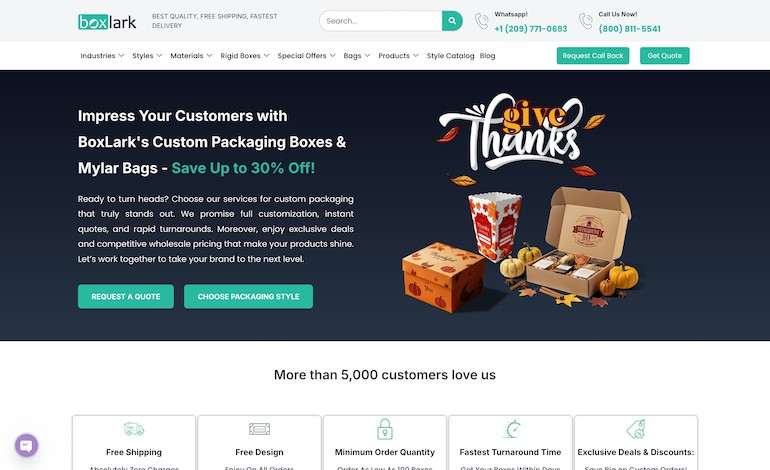Click the Choose Packaging Style button
Screen dimensions: 770x470
pyautogui.click(x=248, y=297)
